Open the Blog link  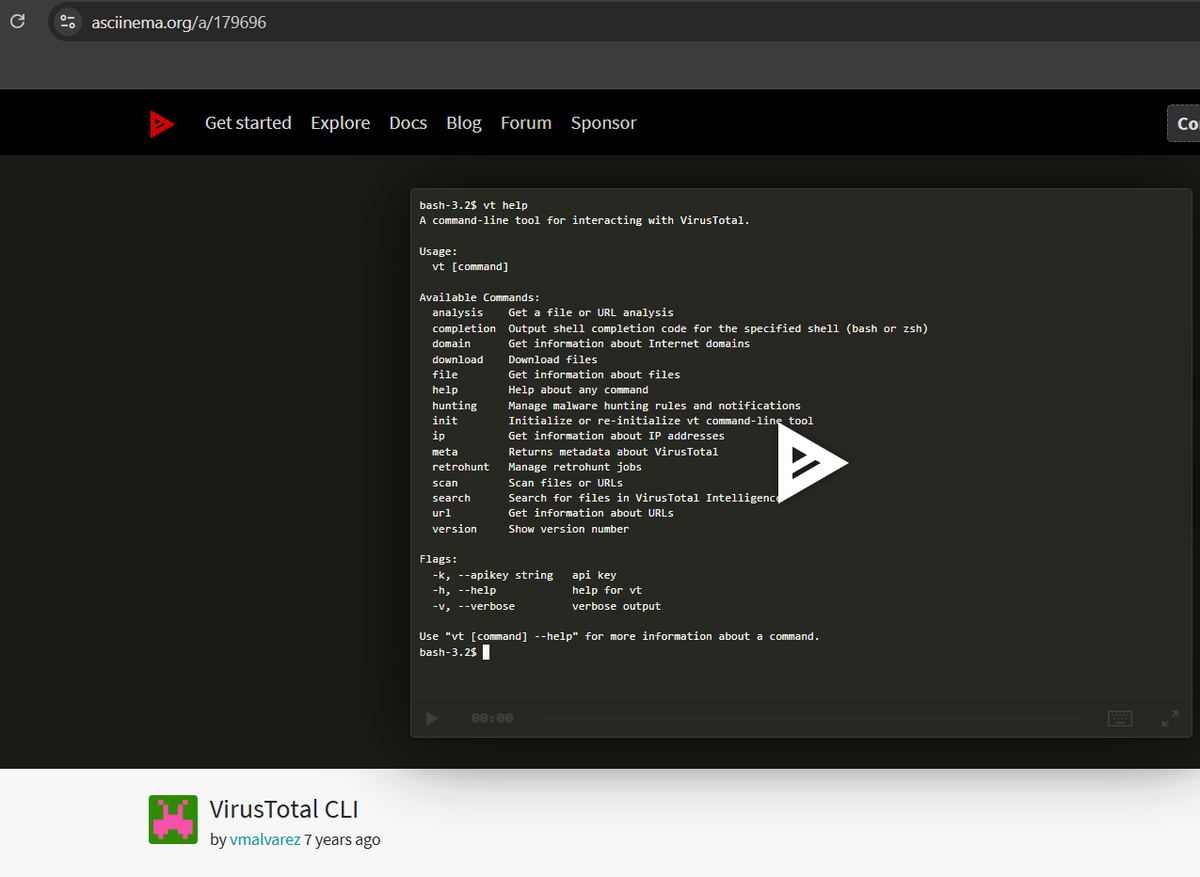point(464,123)
